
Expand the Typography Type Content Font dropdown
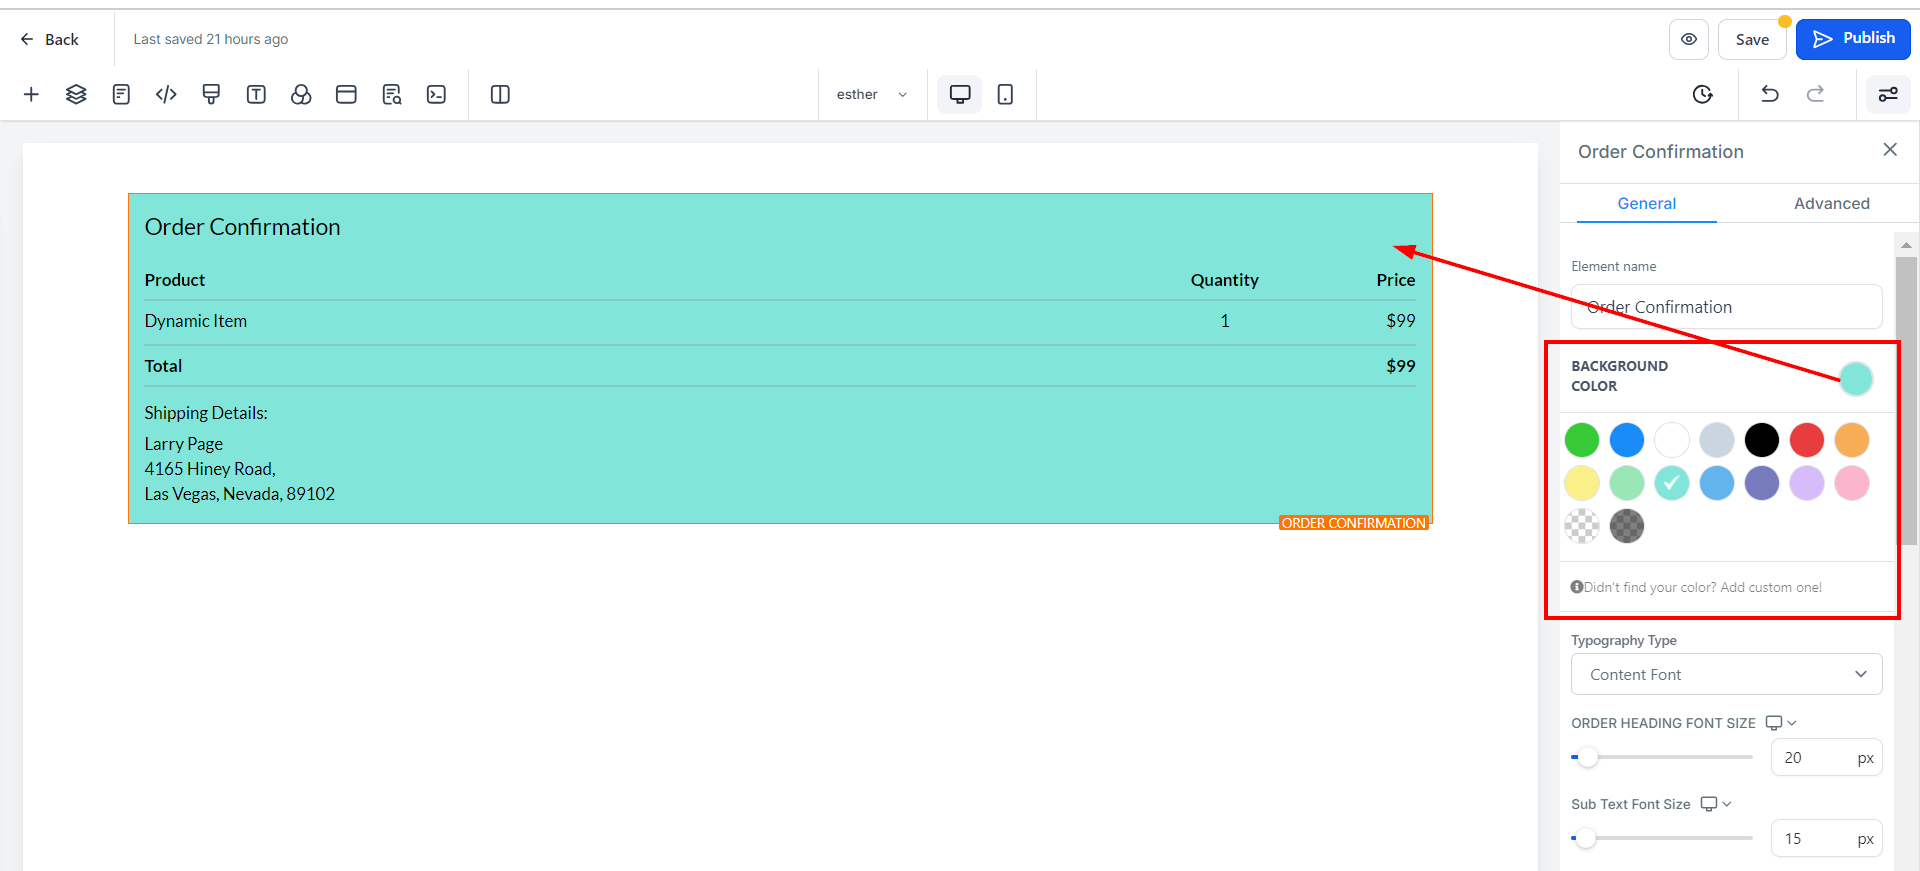pyautogui.click(x=1726, y=674)
